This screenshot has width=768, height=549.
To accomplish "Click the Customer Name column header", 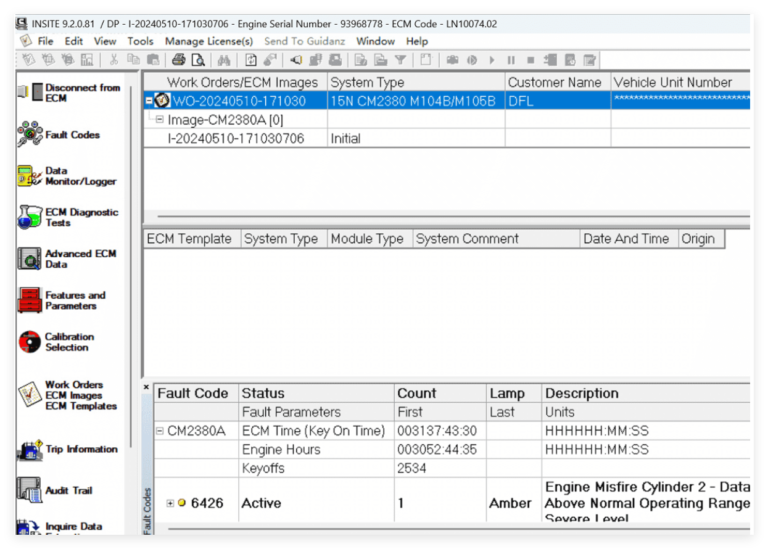I will coord(558,82).
